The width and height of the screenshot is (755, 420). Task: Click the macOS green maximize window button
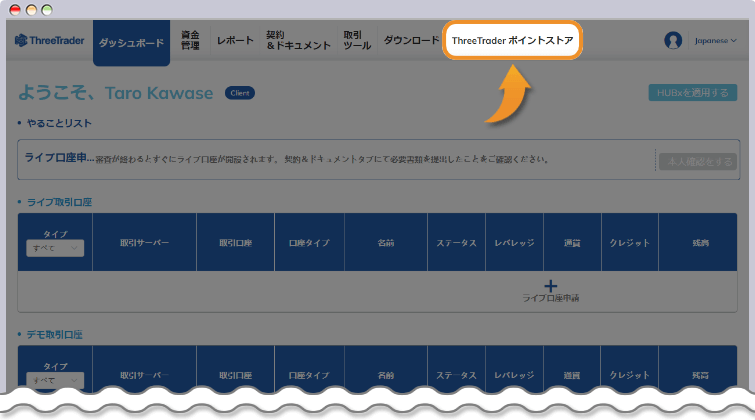coord(47,10)
